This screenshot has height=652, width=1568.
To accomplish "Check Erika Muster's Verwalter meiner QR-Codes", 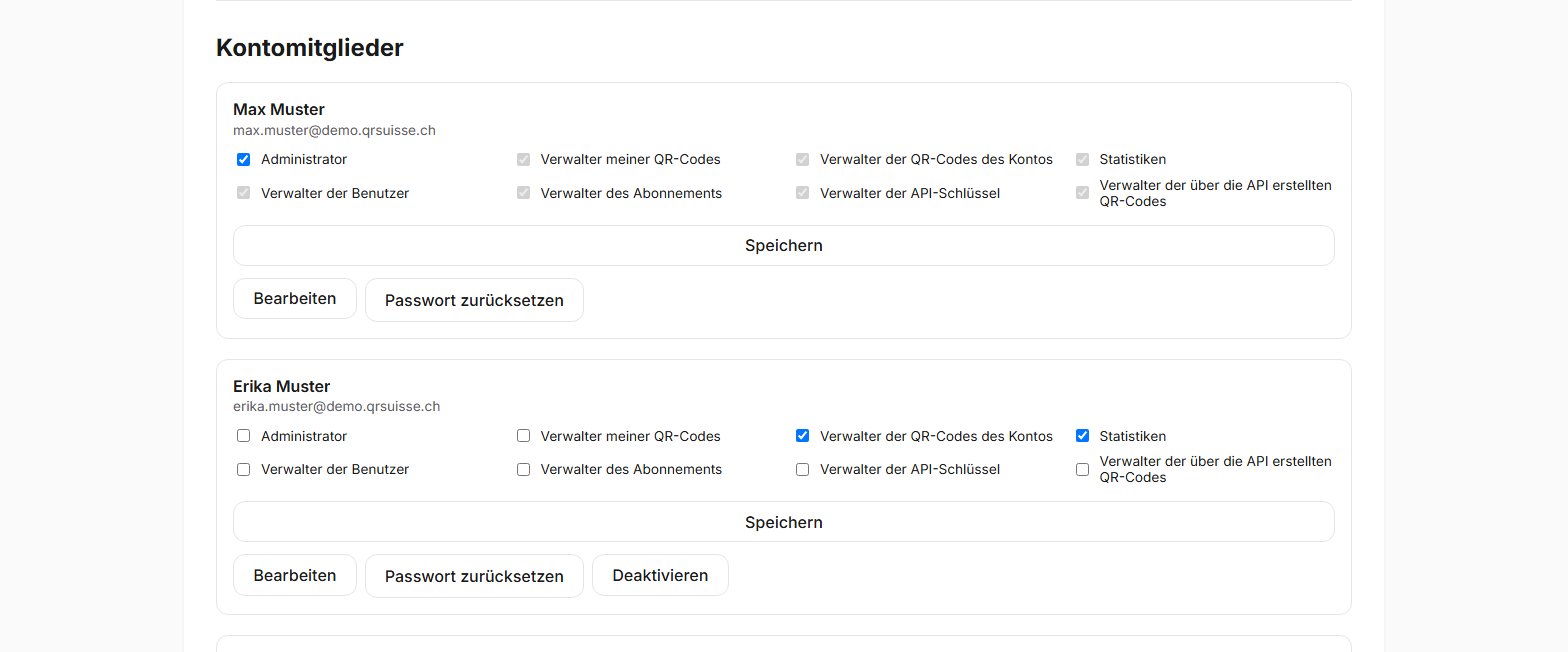I will point(523,436).
